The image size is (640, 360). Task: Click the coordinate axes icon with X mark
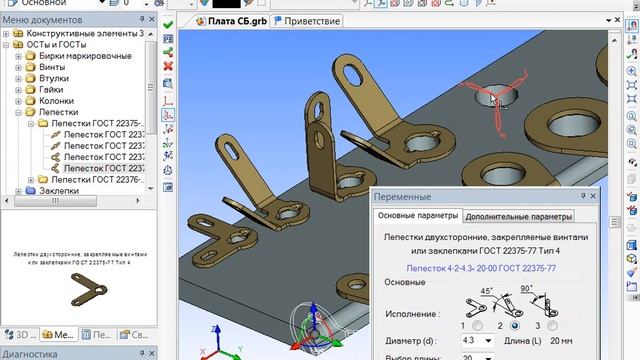click(x=168, y=130)
